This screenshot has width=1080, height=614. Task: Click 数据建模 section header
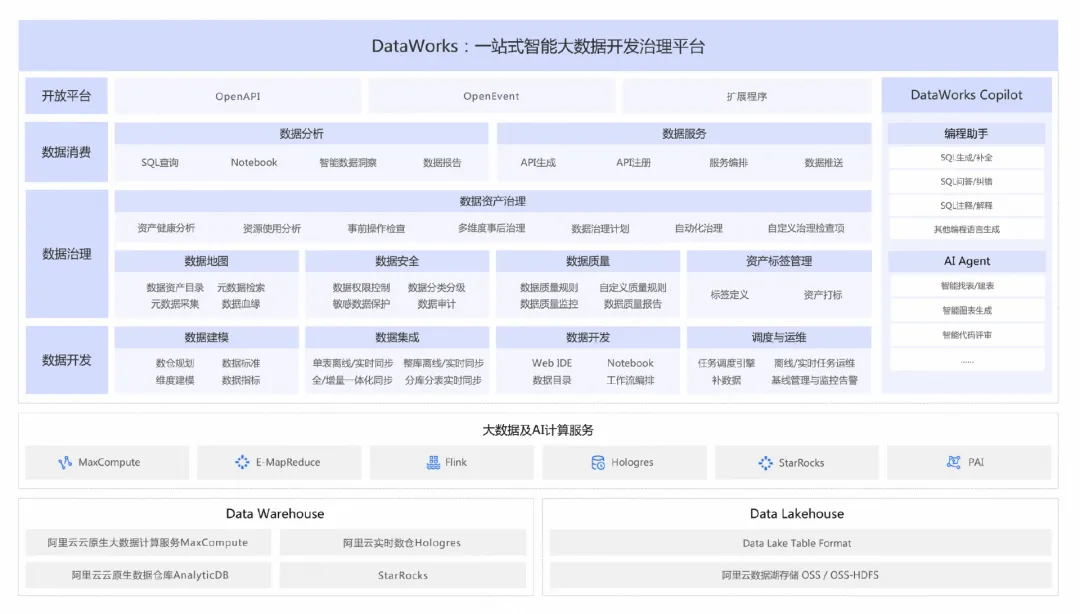click(x=207, y=337)
